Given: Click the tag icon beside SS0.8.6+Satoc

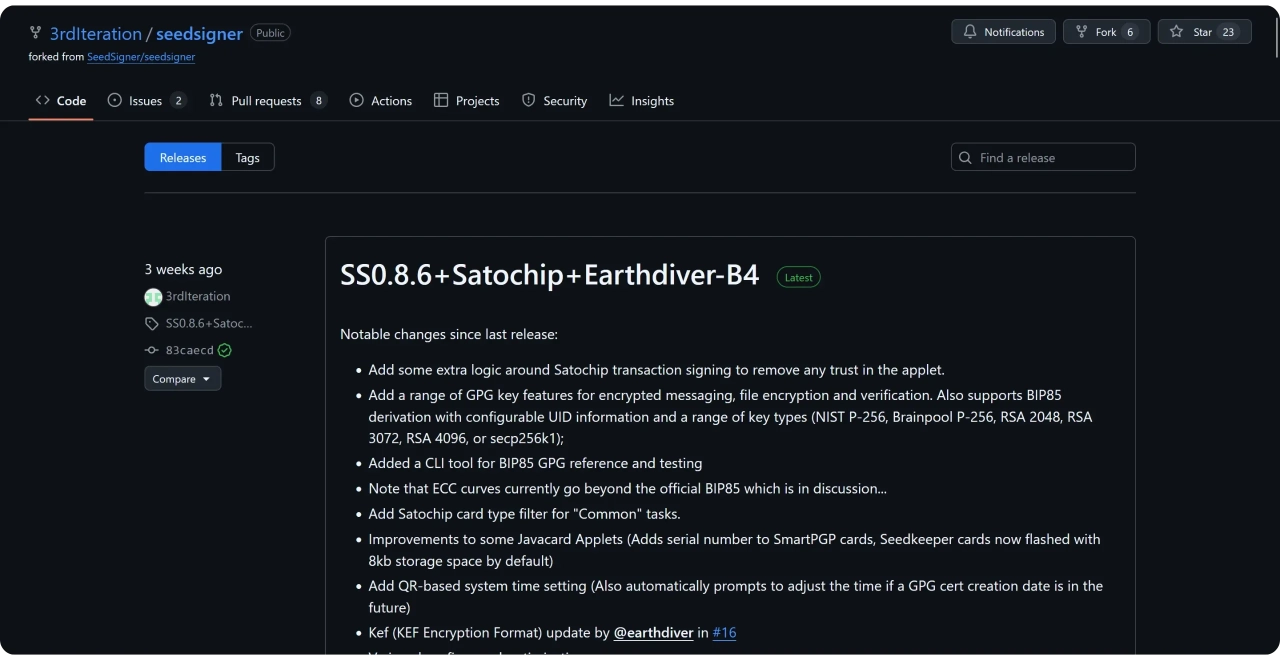Looking at the screenshot, I should [152, 324].
